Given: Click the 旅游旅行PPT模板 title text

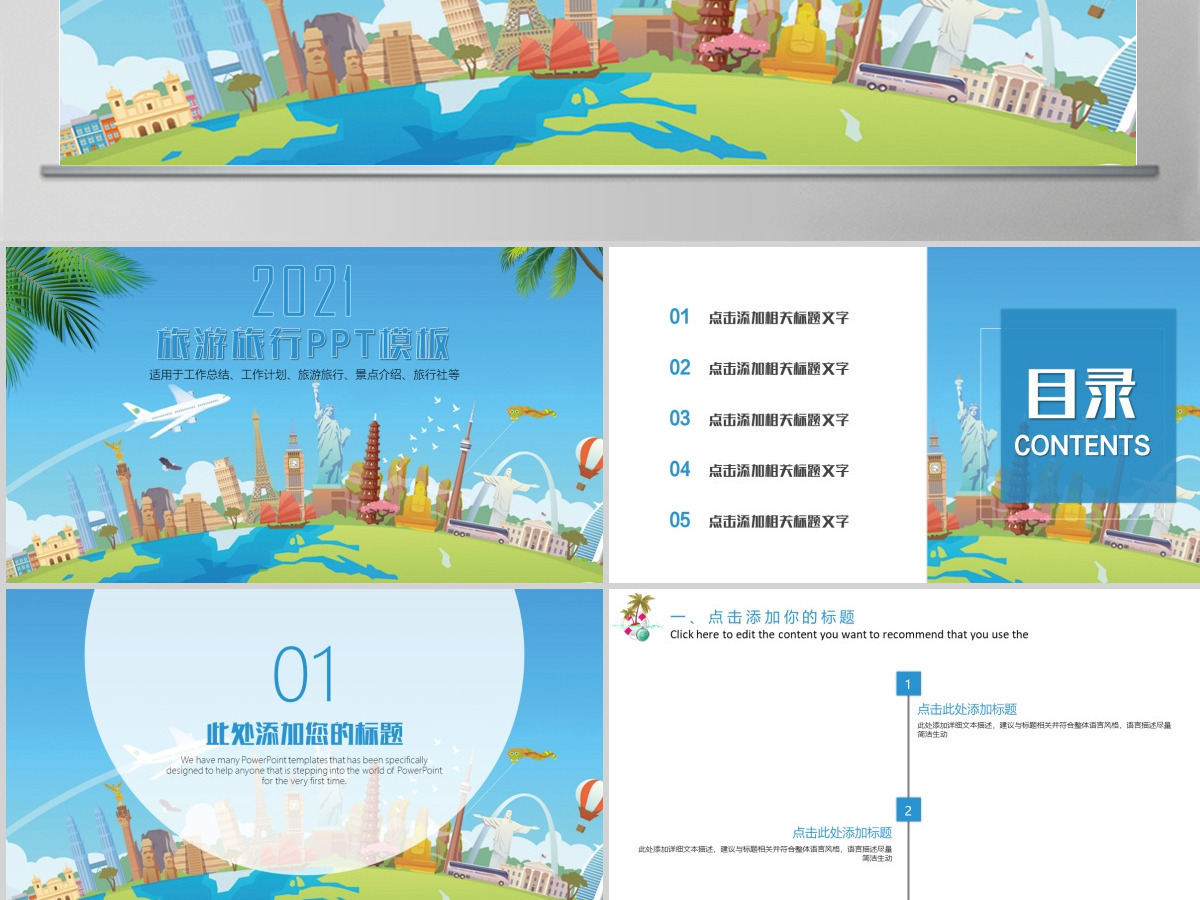Looking at the screenshot, I should click(303, 343).
